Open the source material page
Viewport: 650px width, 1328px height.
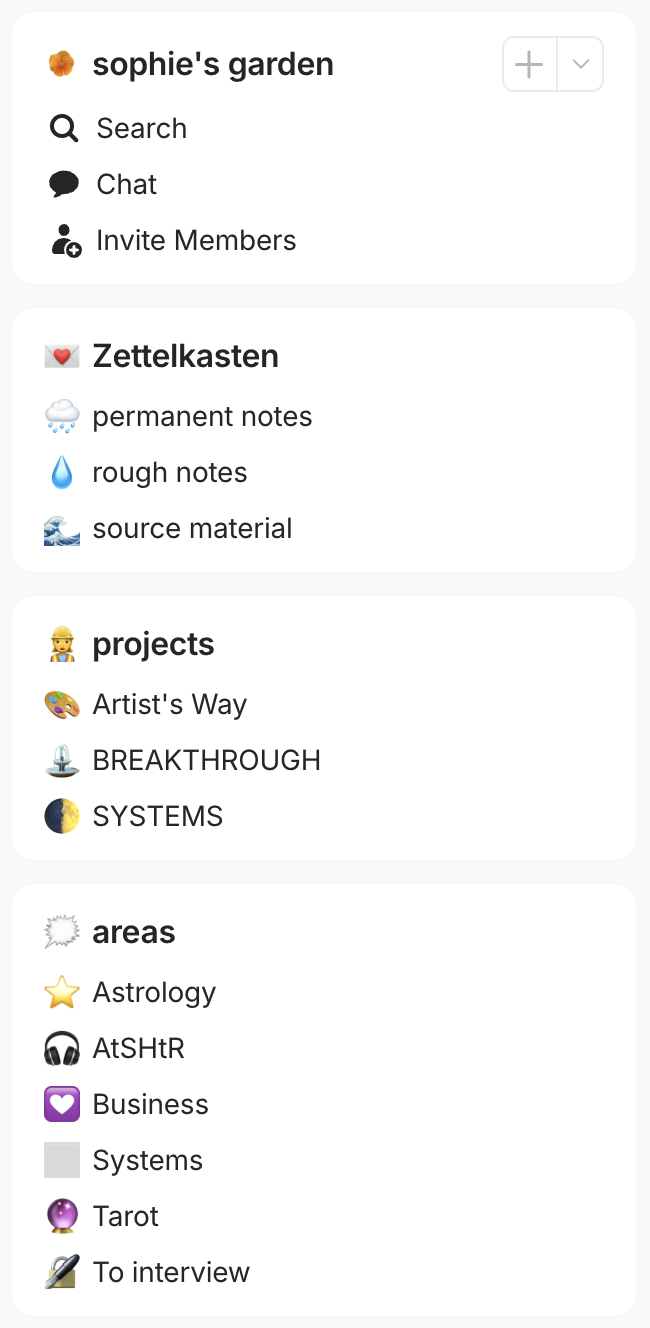[x=192, y=529]
